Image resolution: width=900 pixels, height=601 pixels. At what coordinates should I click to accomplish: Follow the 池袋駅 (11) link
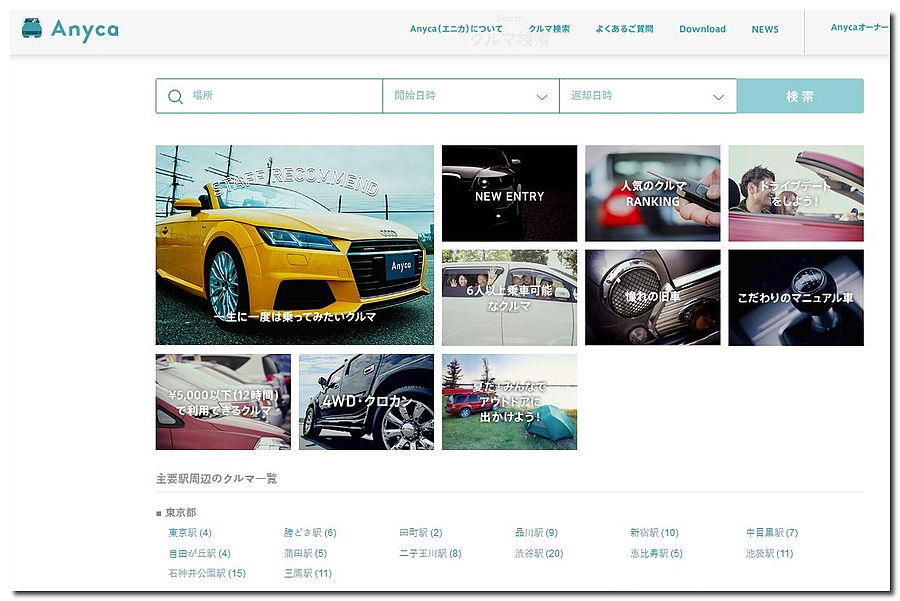click(769, 553)
